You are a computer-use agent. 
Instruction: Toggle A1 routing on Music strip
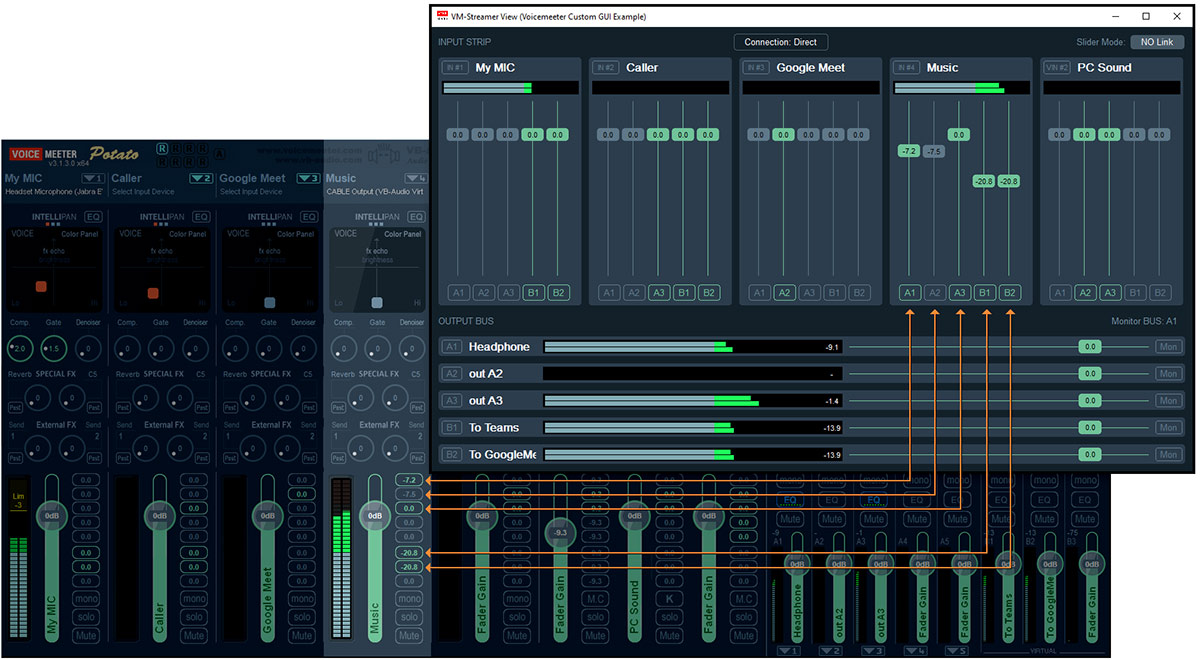909,293
